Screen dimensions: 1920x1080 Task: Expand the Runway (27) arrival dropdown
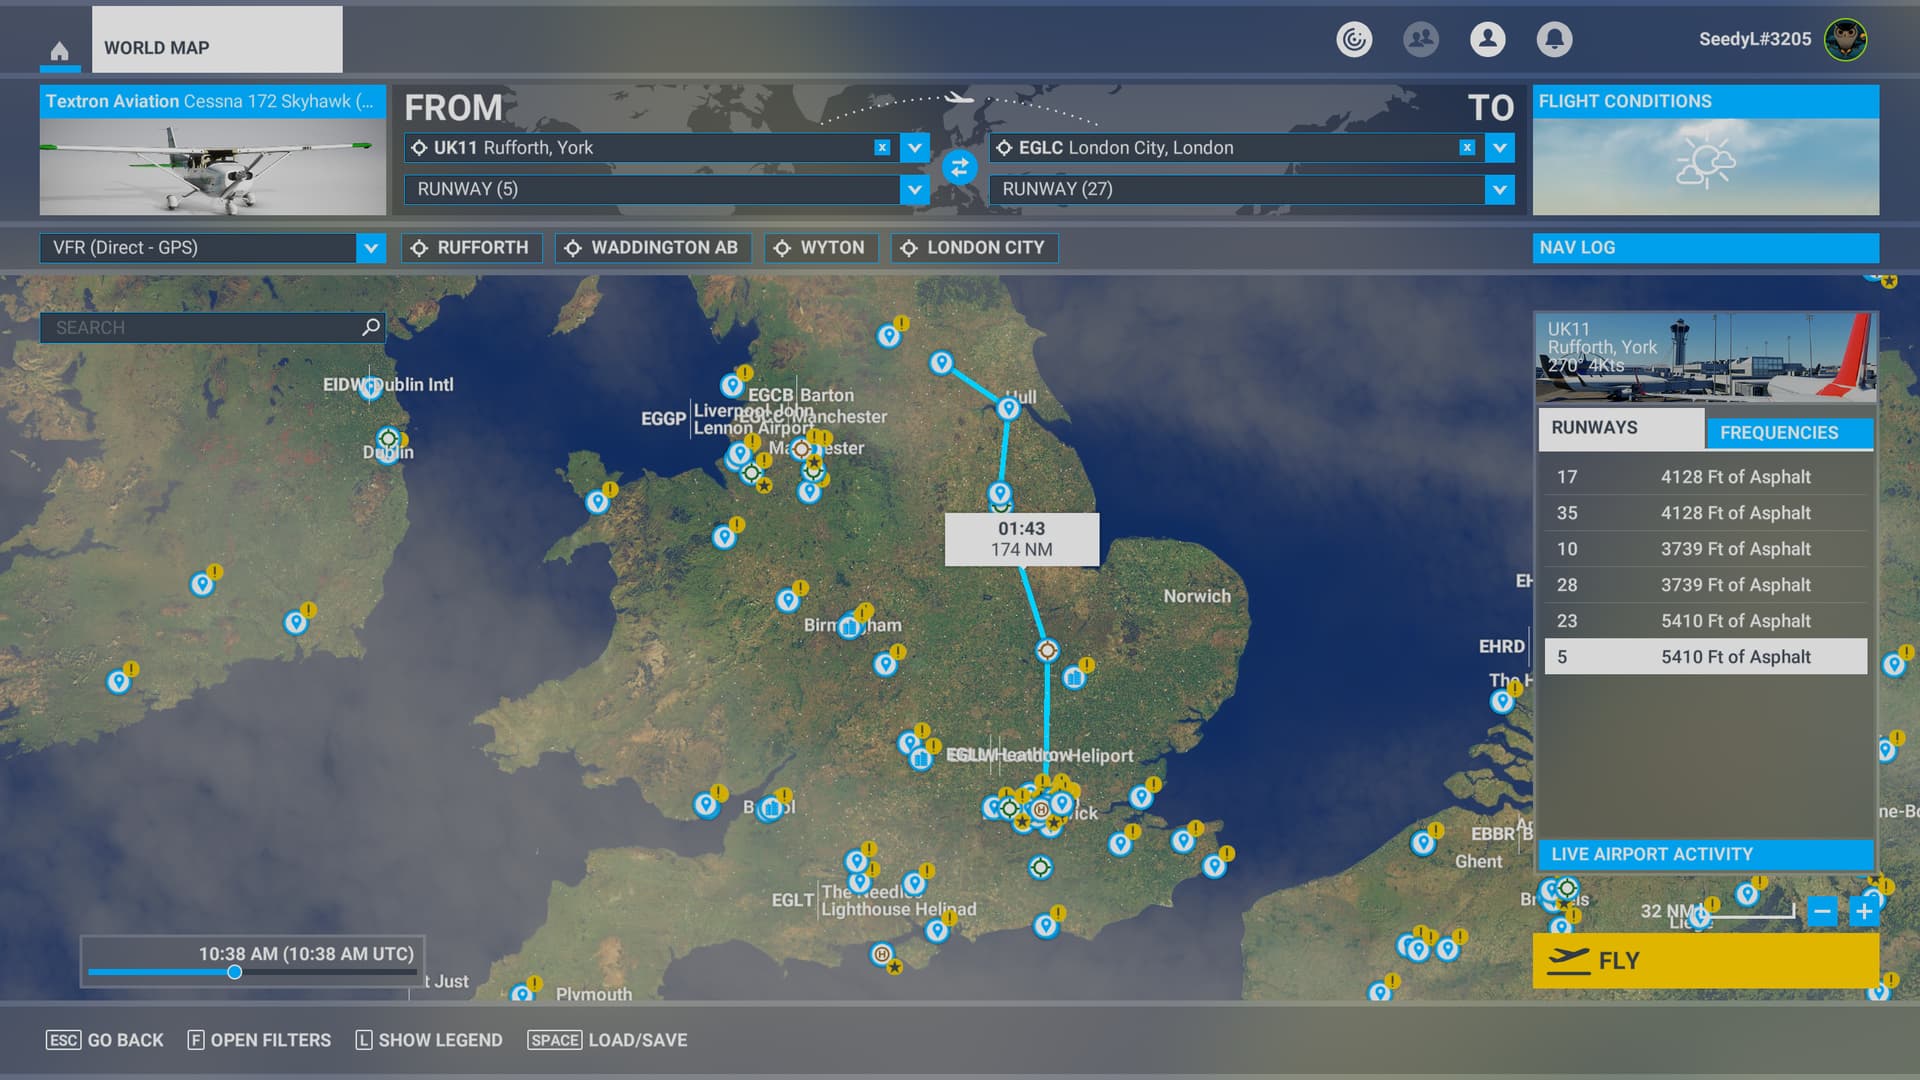[1499, 189]
